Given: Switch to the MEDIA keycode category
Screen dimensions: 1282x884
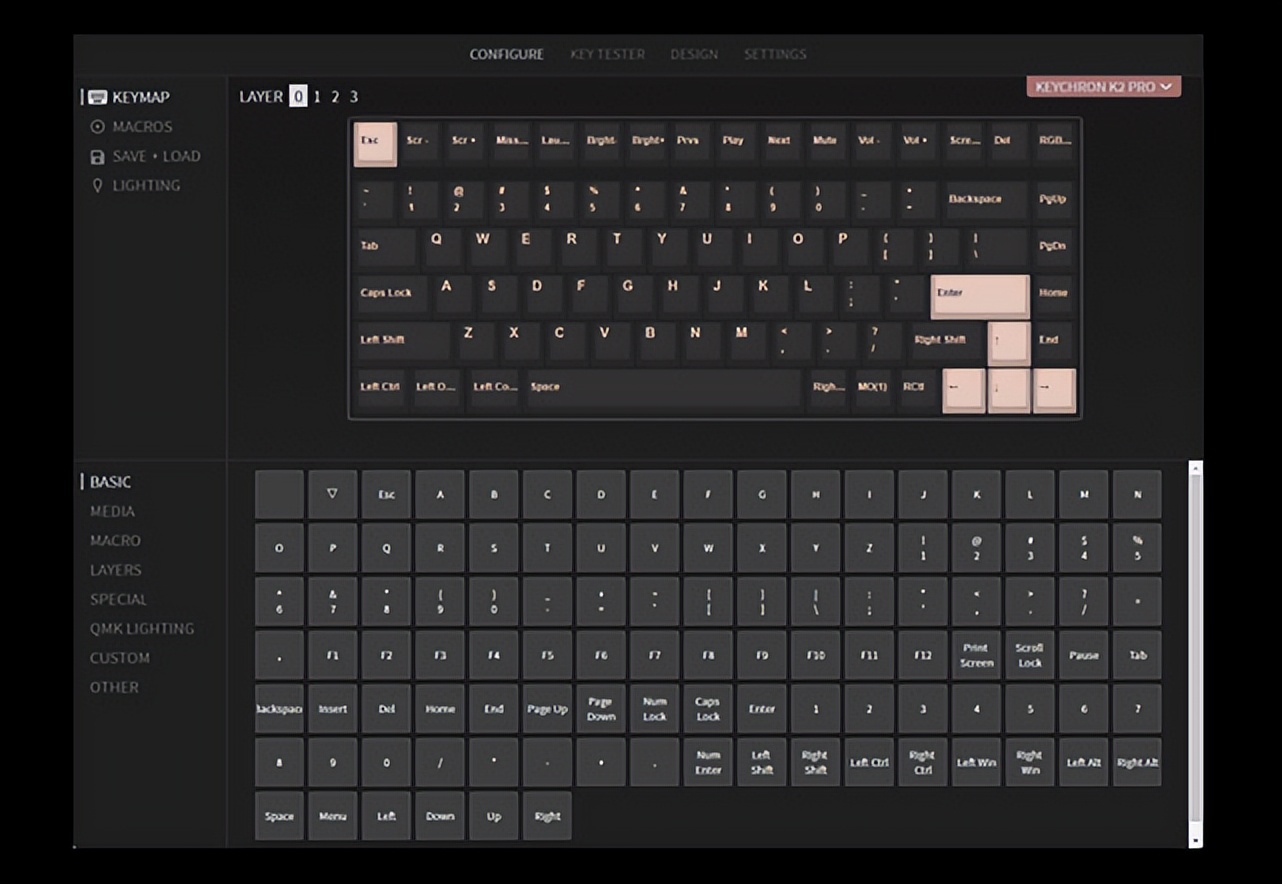Looking at the screenshot, I should pyautogui.click(x=113, y=511).
